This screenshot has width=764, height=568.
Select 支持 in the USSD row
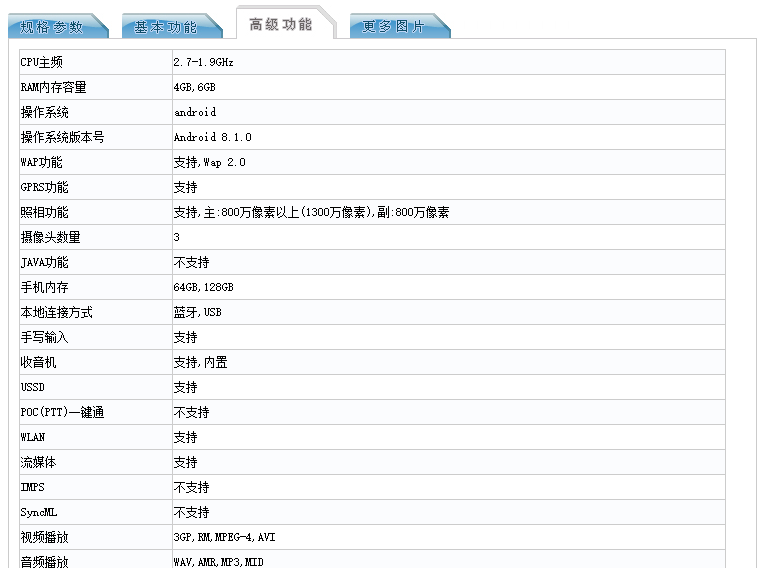pos(186,387)
